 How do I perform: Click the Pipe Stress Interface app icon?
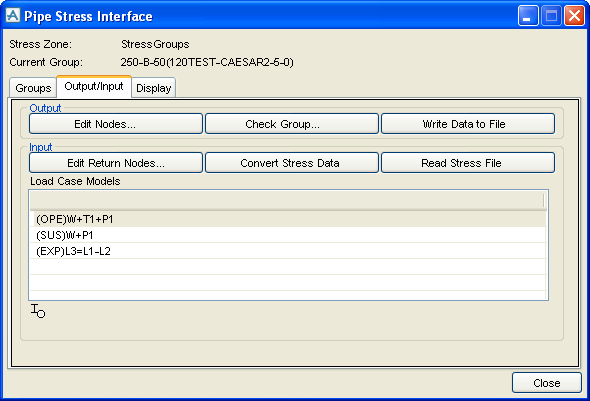13,16
